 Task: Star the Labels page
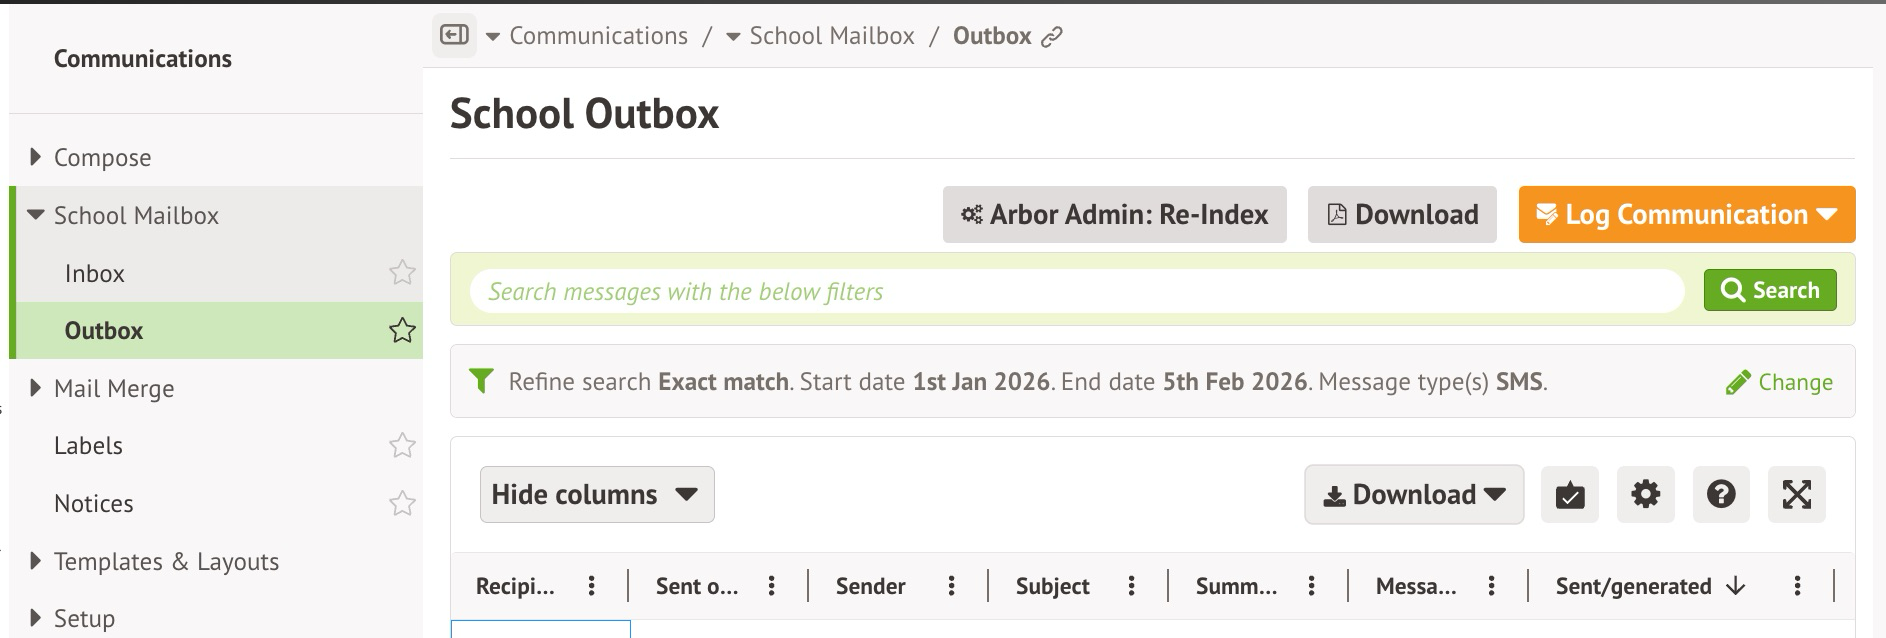[402, 445]
